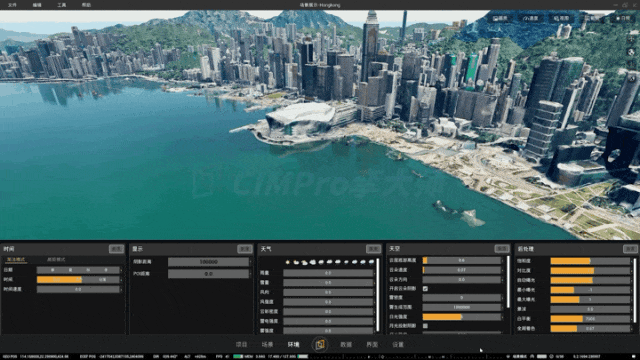
Task: Switch to the 项目 bottom tab
Action: 242,344
